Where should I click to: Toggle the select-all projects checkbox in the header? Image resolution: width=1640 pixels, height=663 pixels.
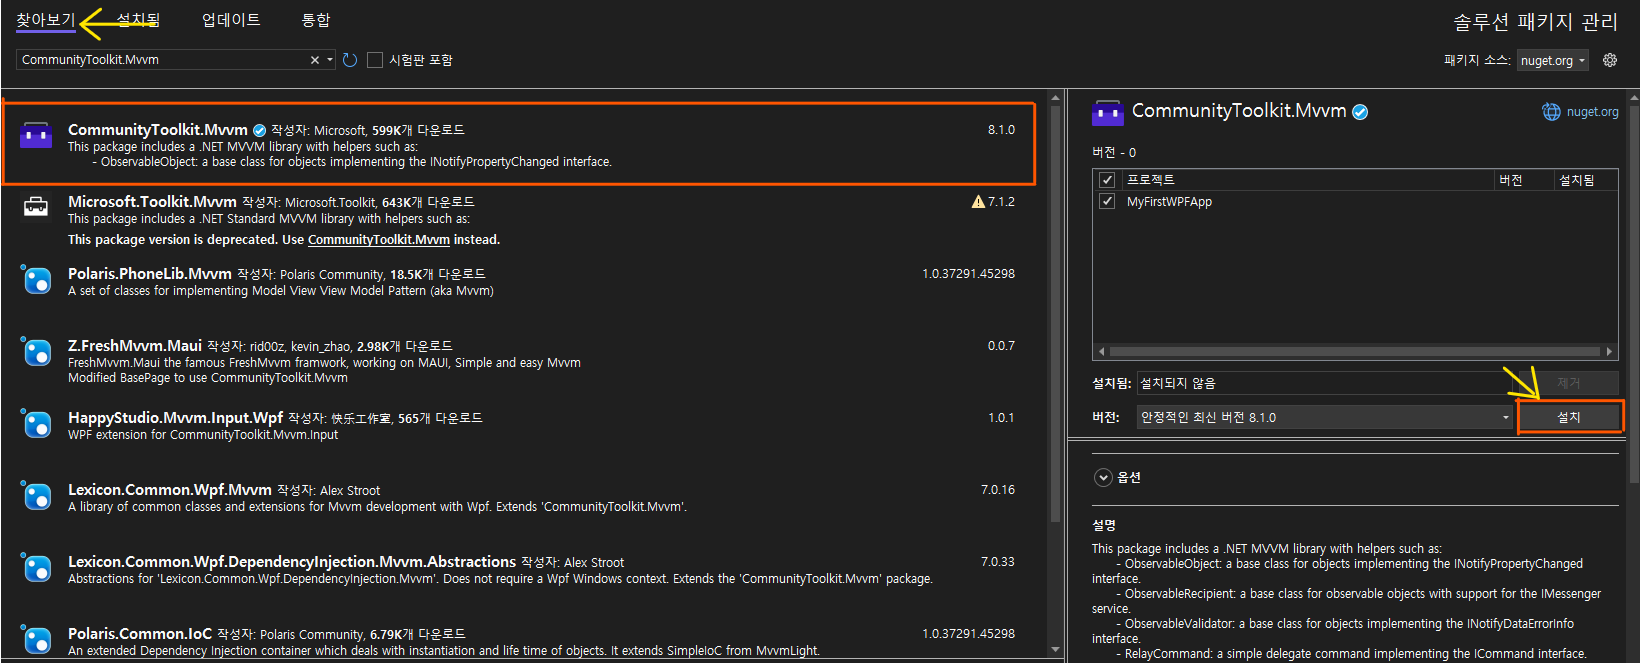[1107, 180]
